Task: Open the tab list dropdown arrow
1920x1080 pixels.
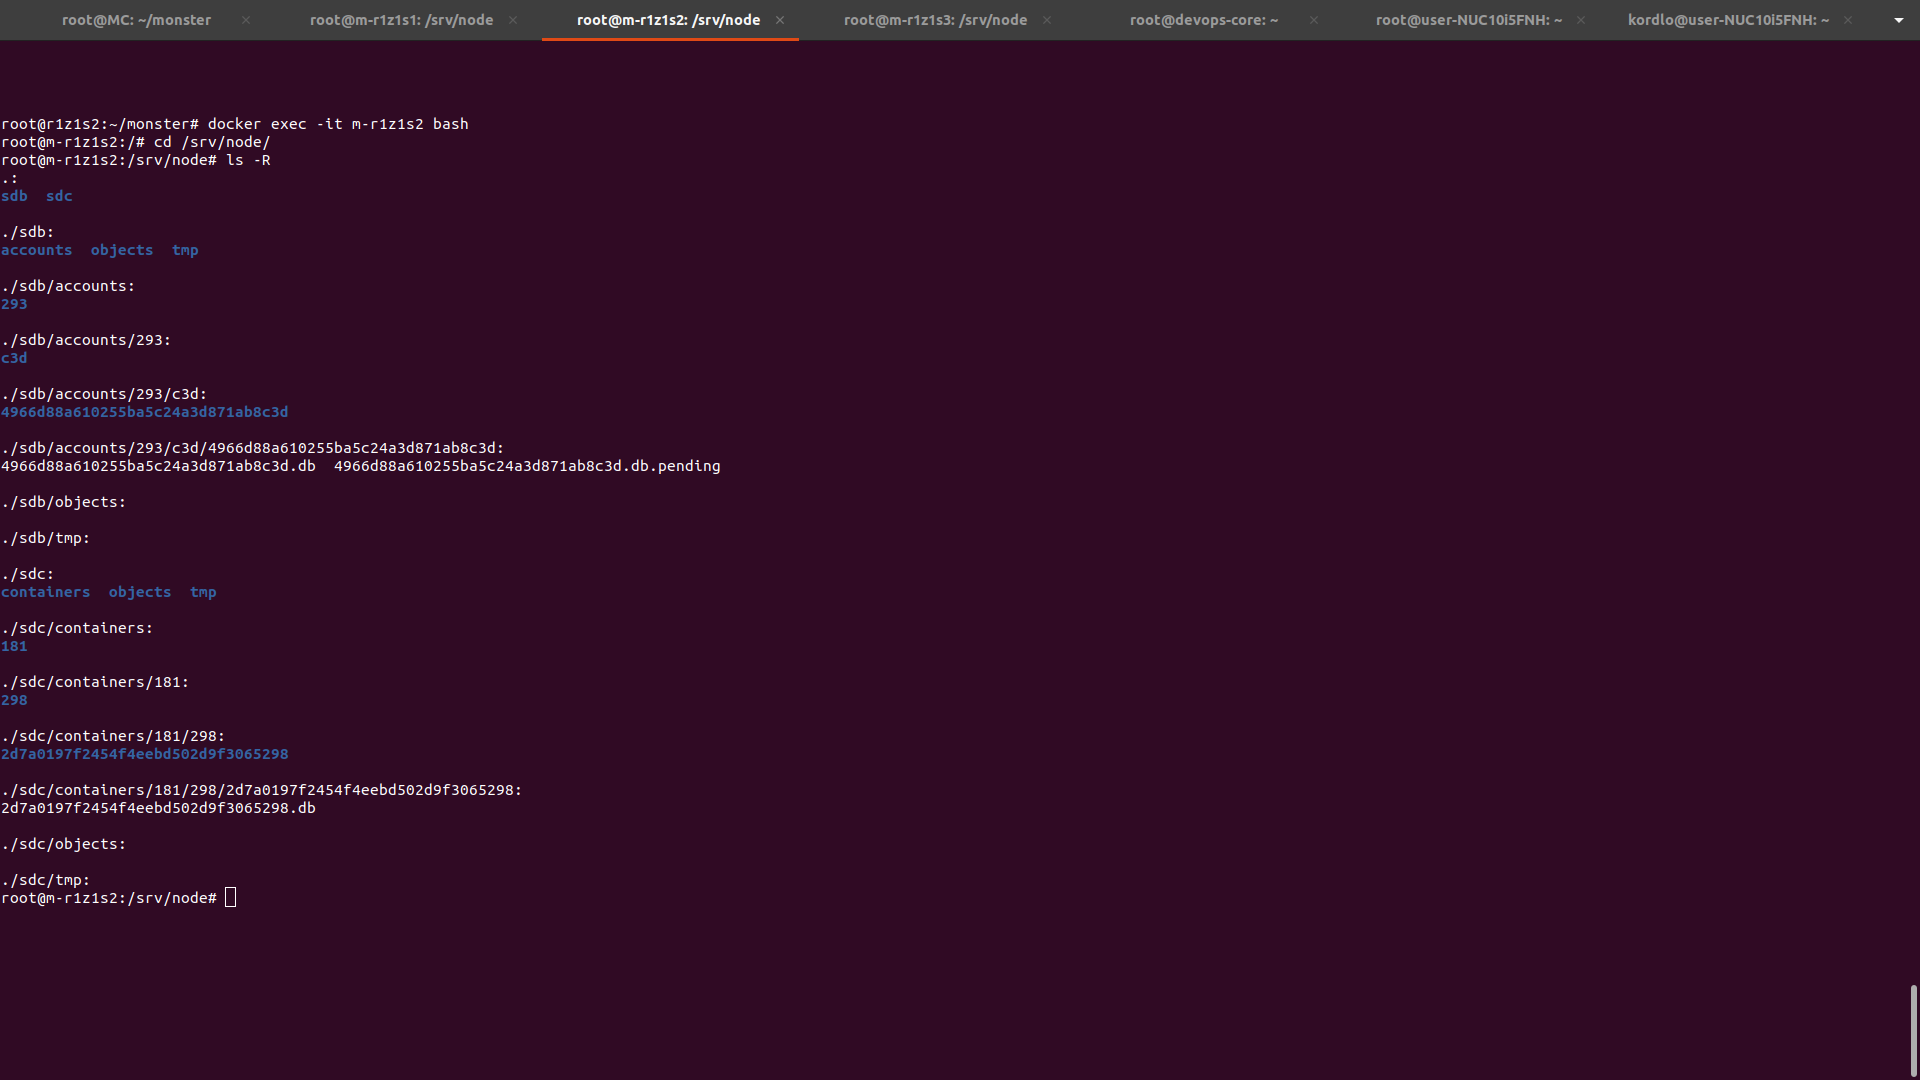Action: pos(1898,20)
